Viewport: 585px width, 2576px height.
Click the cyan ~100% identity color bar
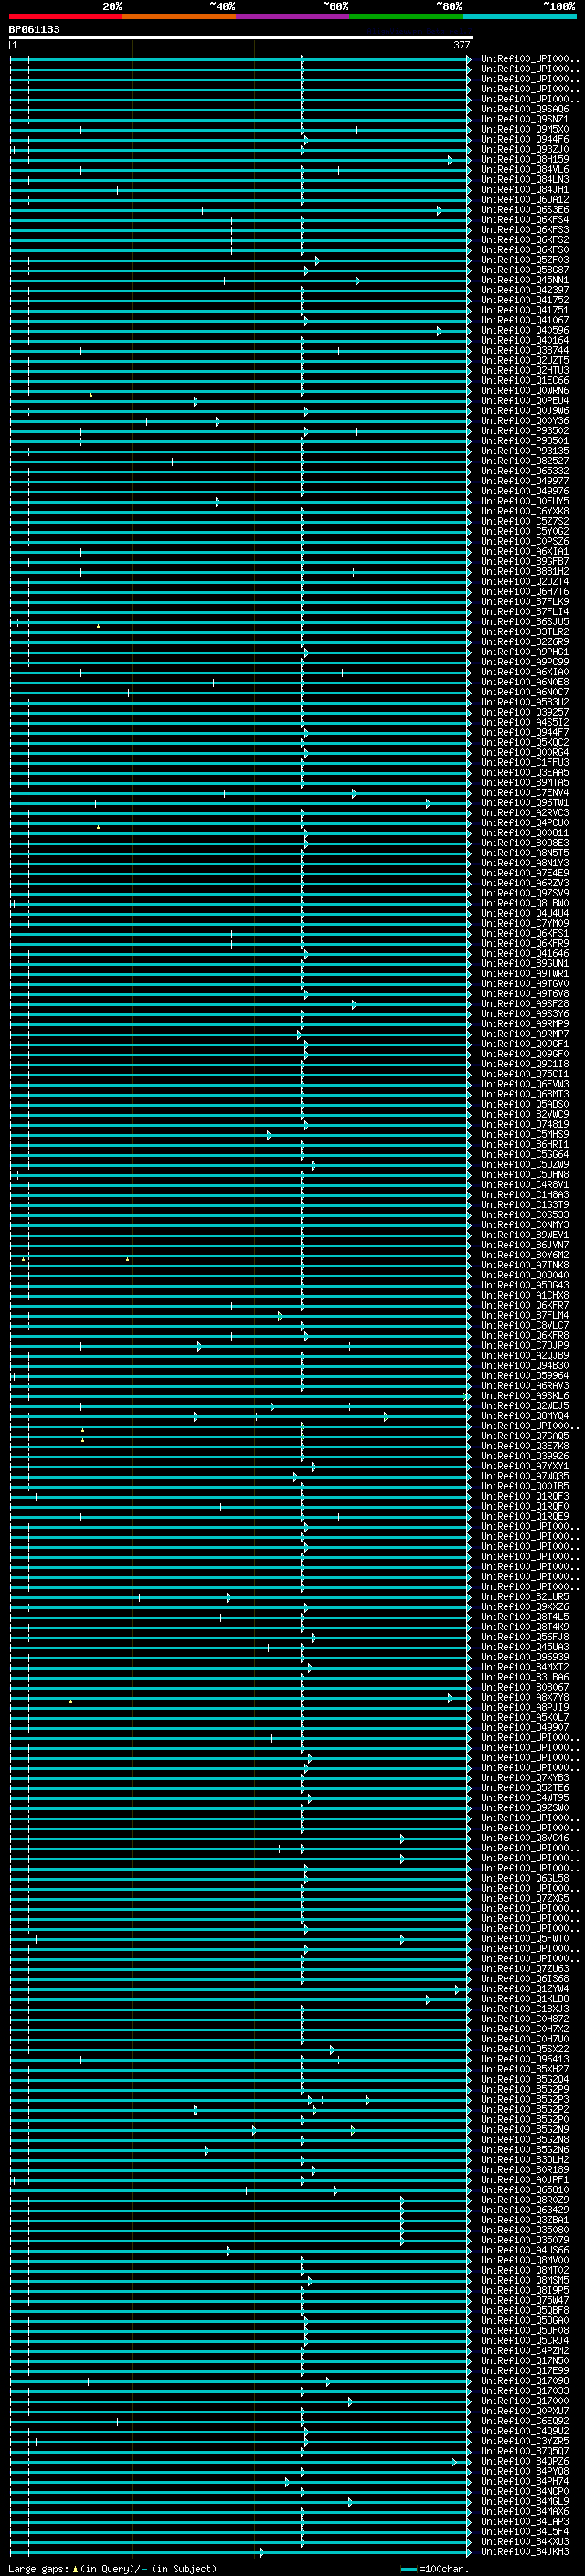coord(519,16)
